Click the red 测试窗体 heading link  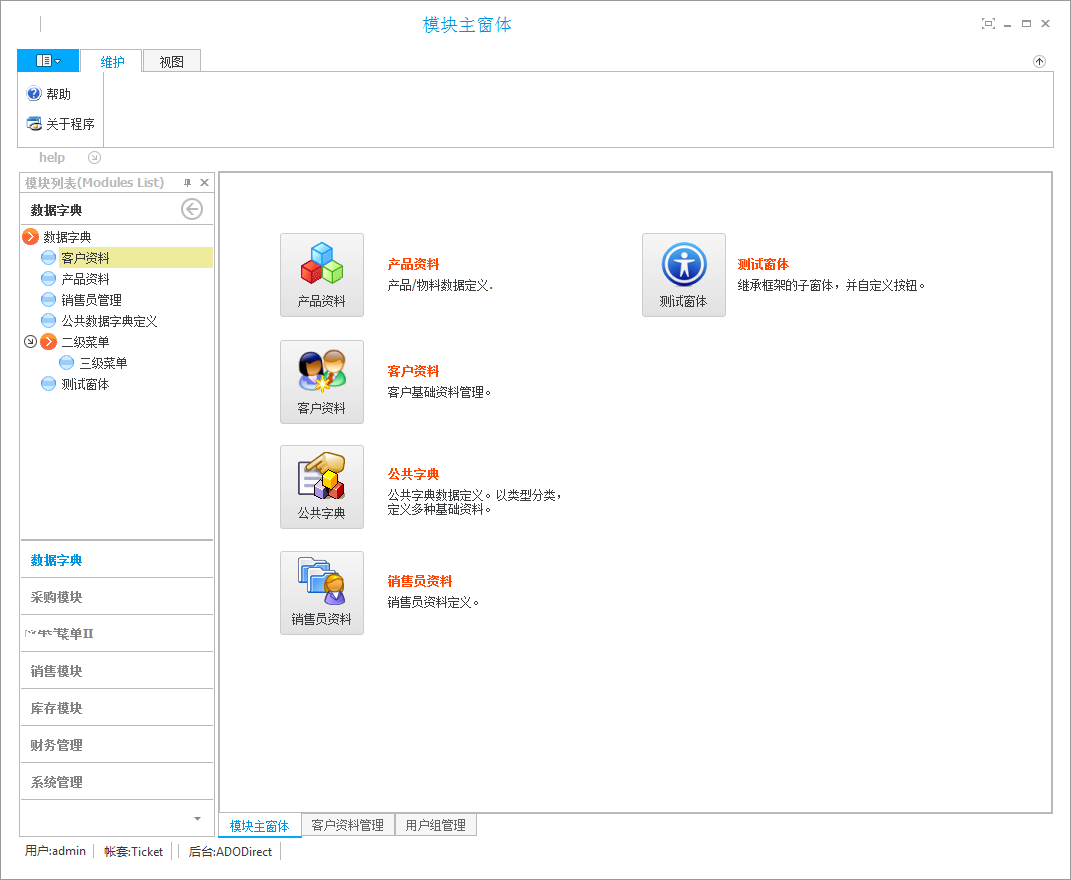[763, 264]
